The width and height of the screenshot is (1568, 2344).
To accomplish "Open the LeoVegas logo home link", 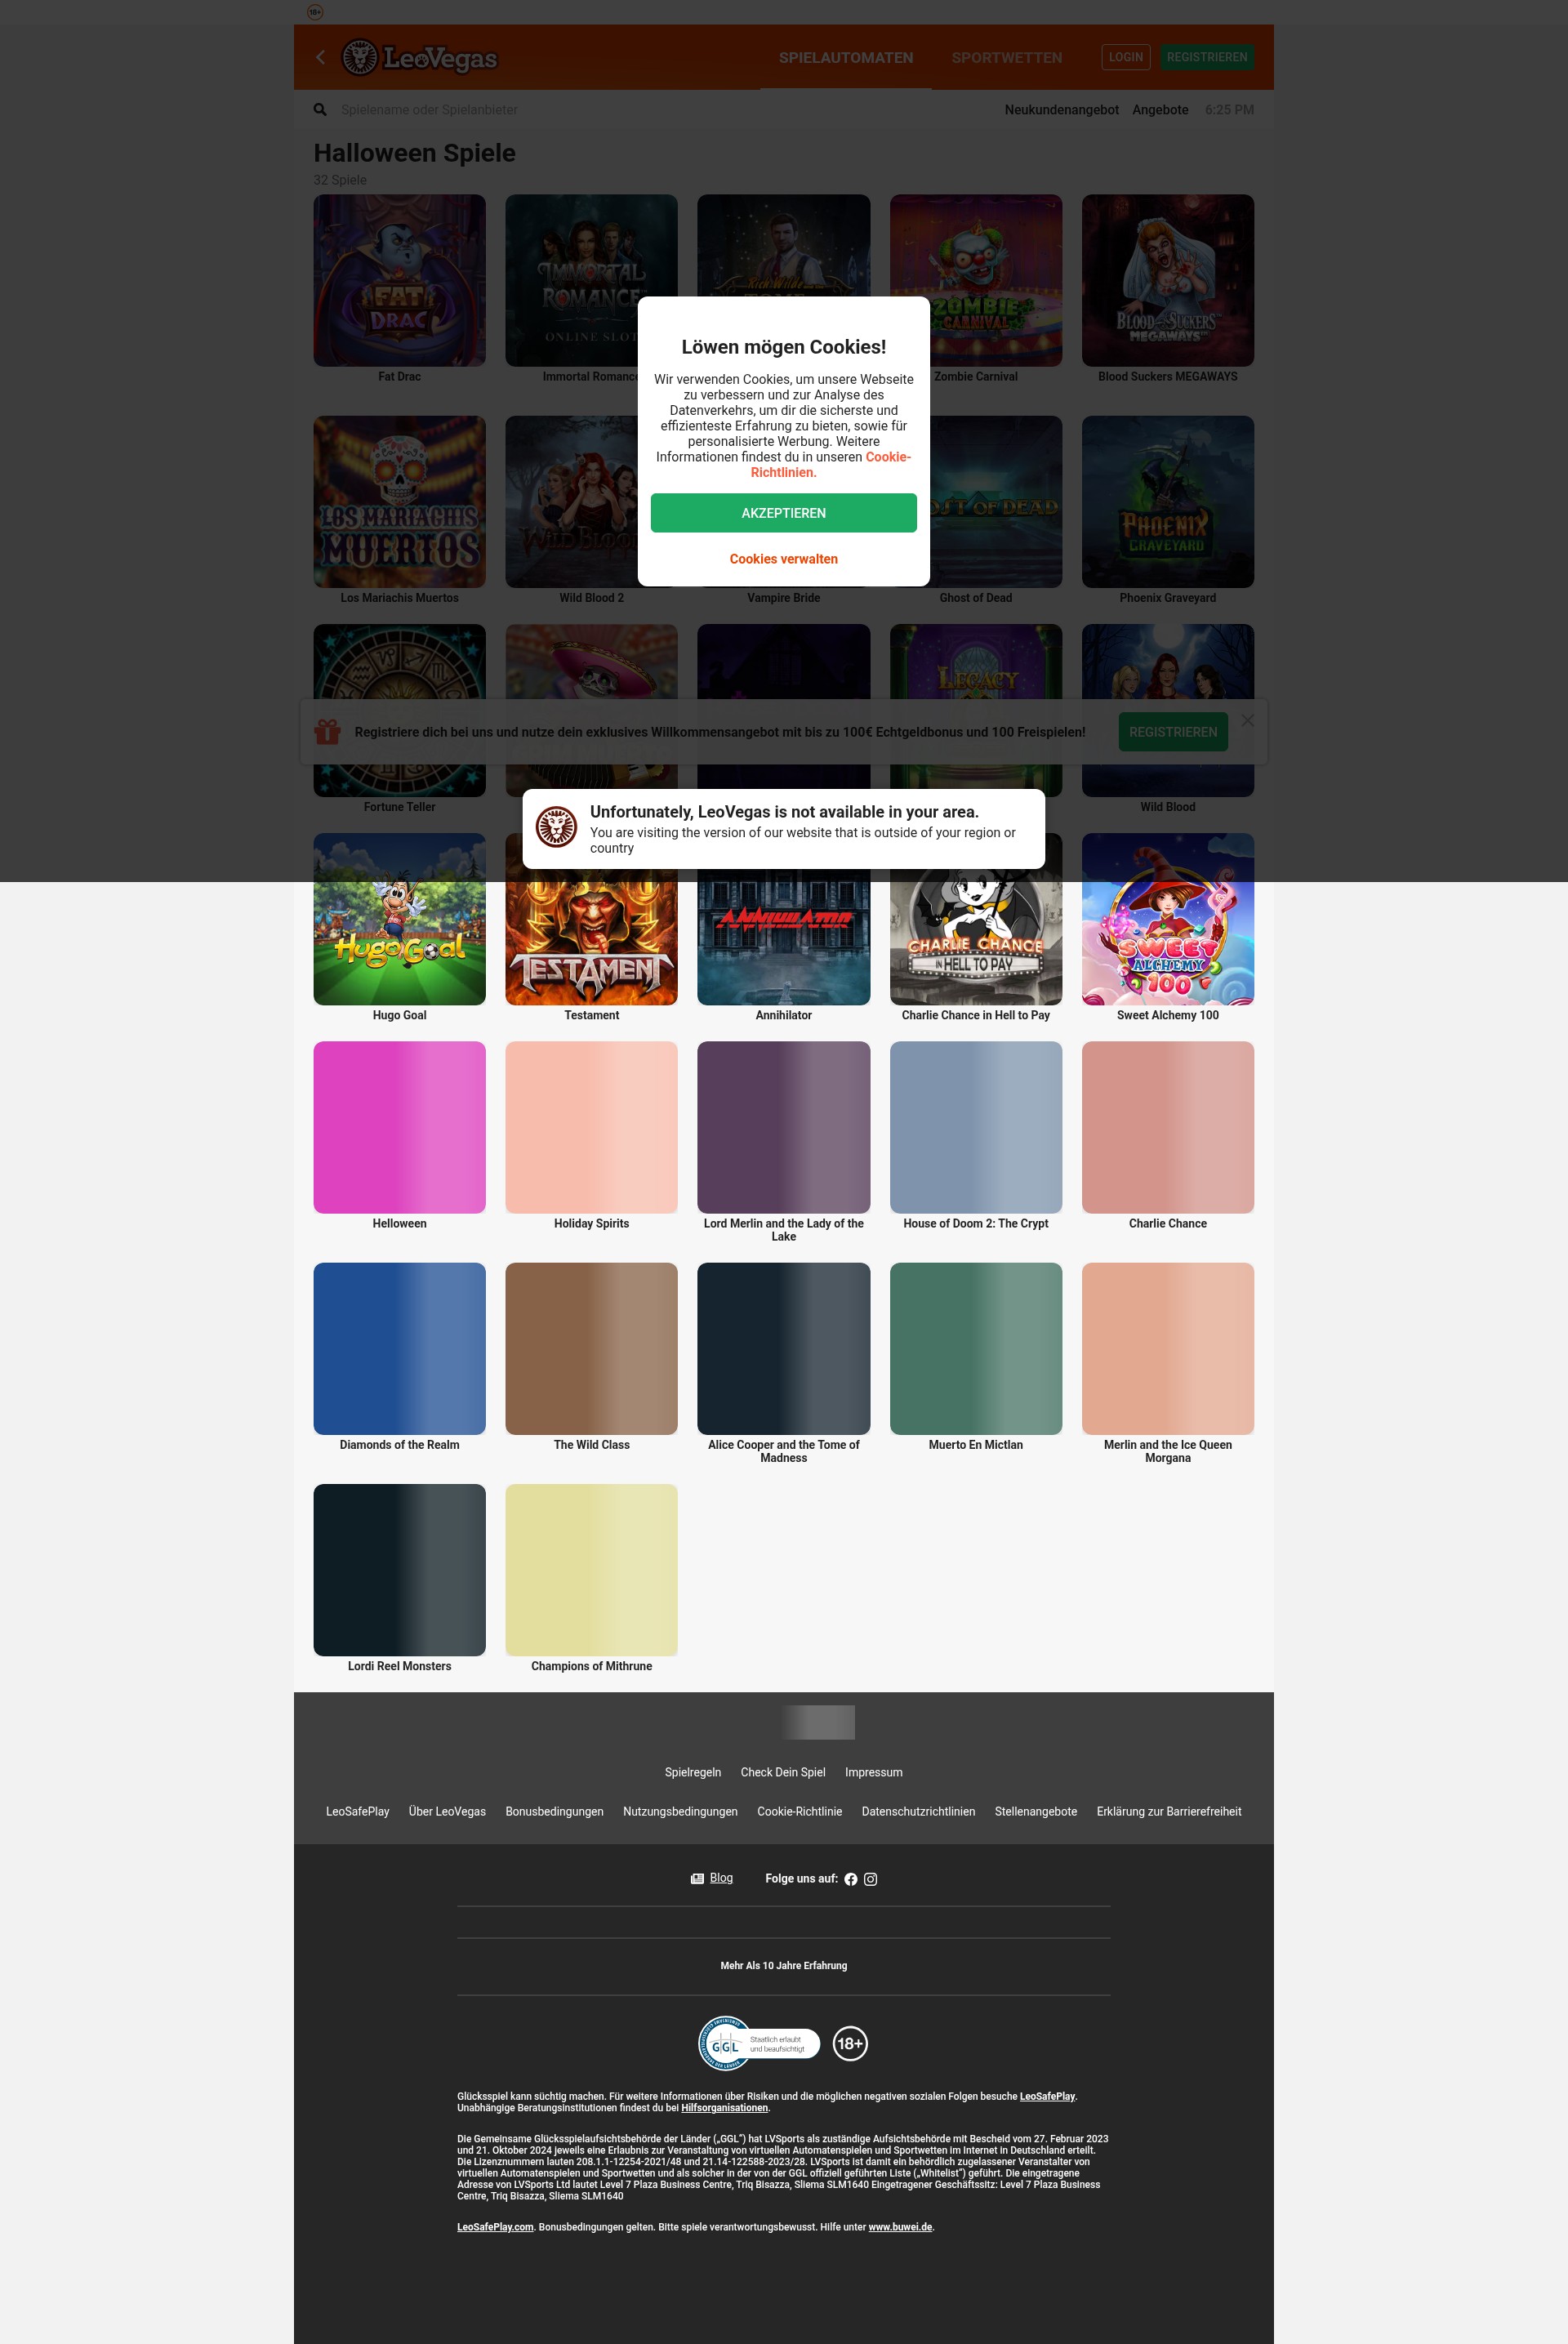I will [419, 58].
